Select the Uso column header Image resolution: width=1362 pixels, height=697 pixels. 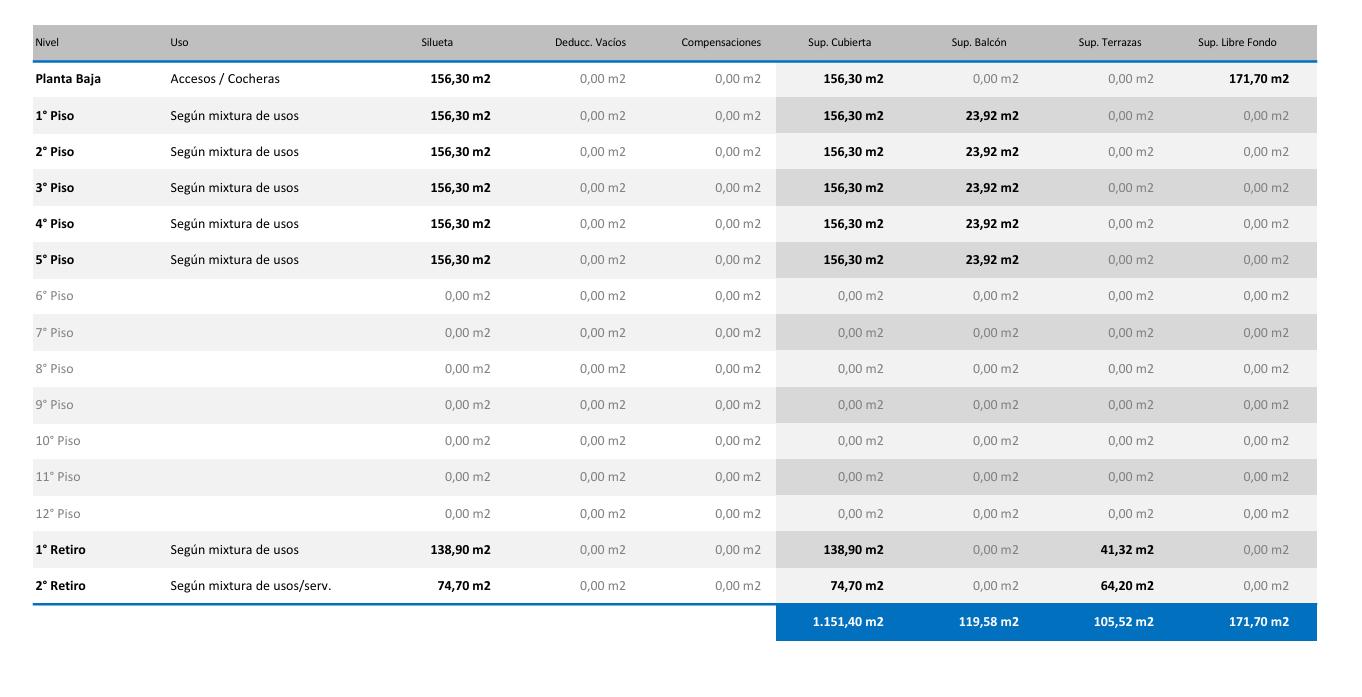pos(179,43)
